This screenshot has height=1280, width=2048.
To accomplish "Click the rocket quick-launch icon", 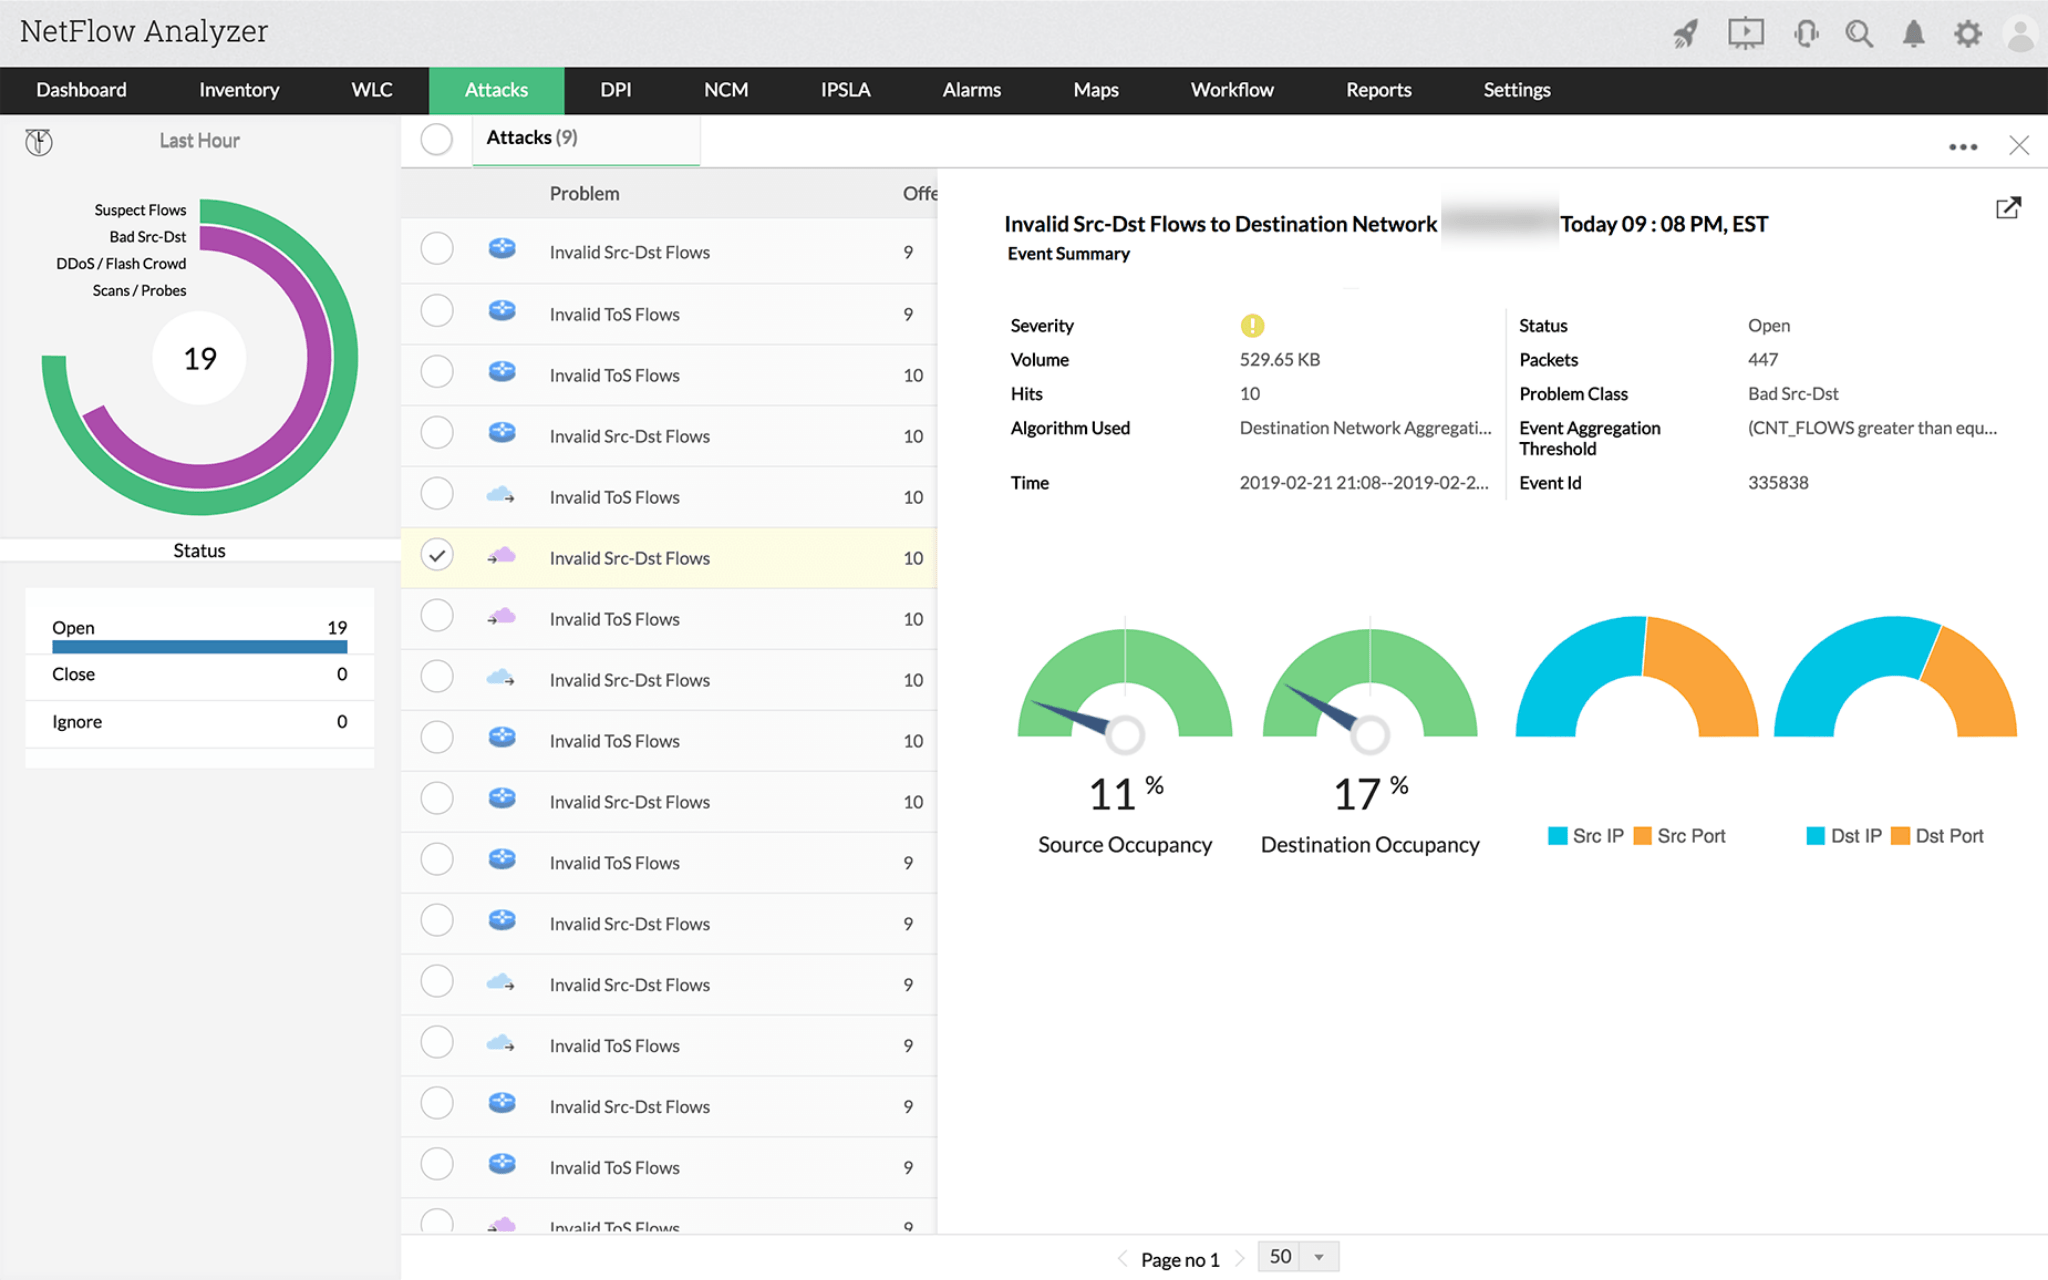I will (x=1686, y=34).
